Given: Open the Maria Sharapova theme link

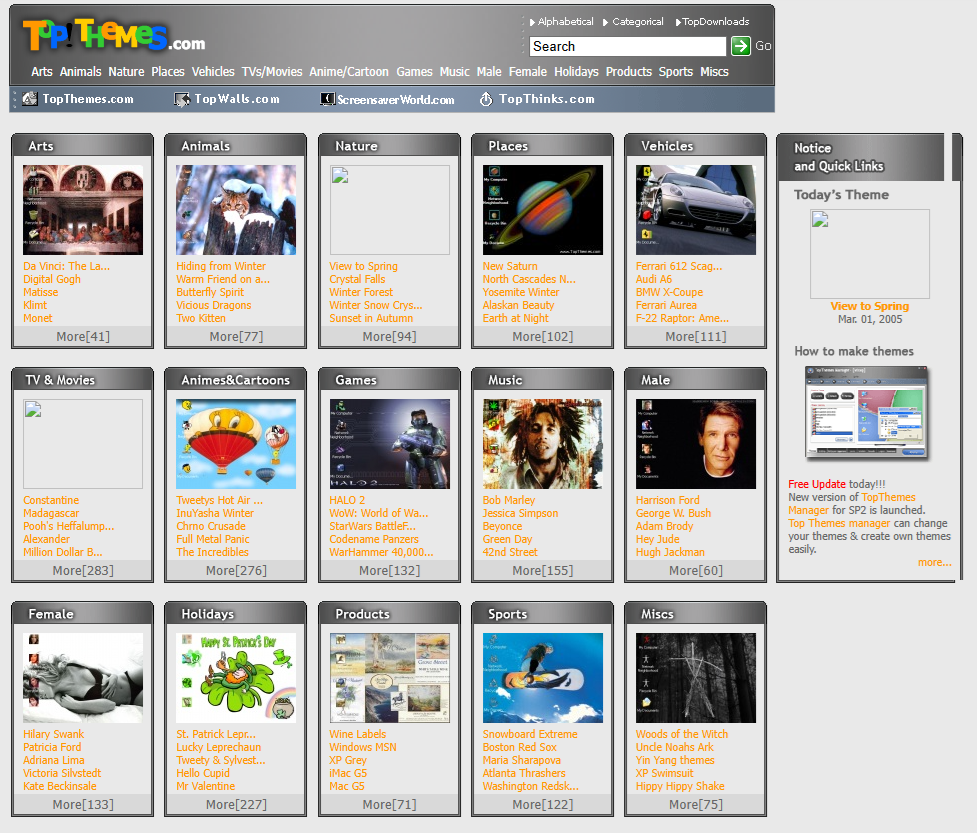Looking at the screenshot, I should (x=522, y=761).
